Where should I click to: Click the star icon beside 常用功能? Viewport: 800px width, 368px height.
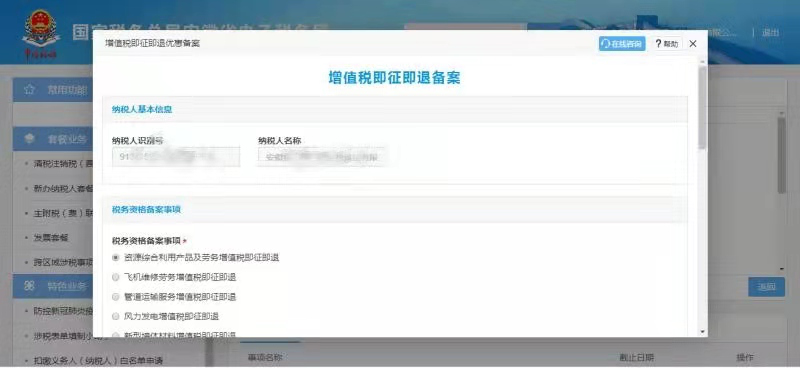click(x=29, y=90)
